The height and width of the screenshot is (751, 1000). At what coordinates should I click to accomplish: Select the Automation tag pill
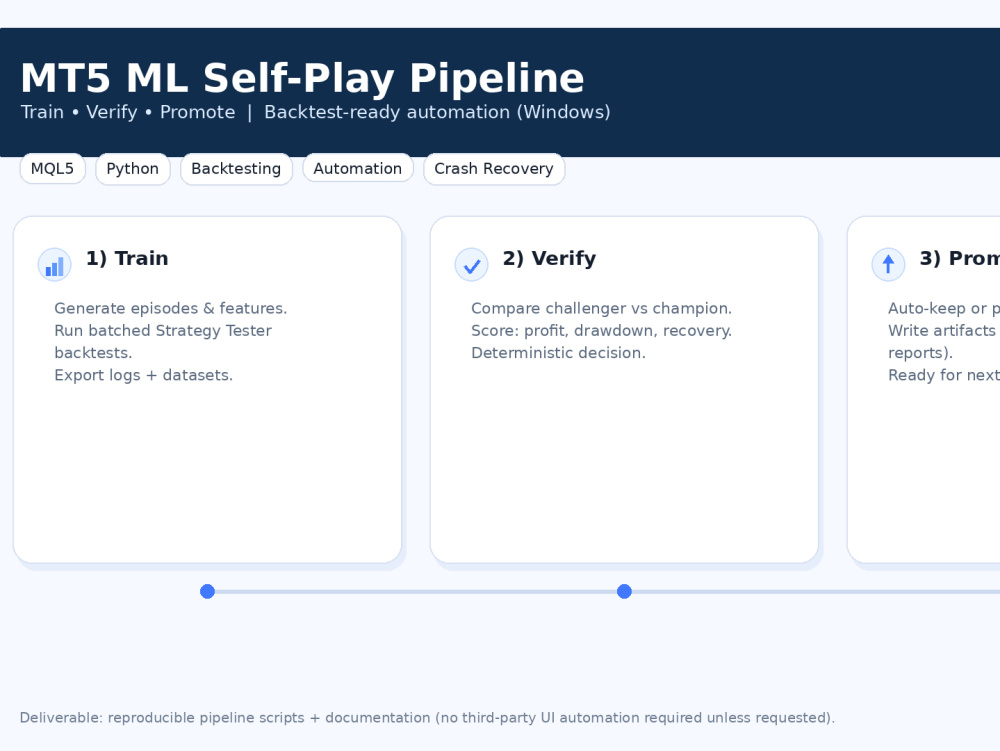point(358,169)
